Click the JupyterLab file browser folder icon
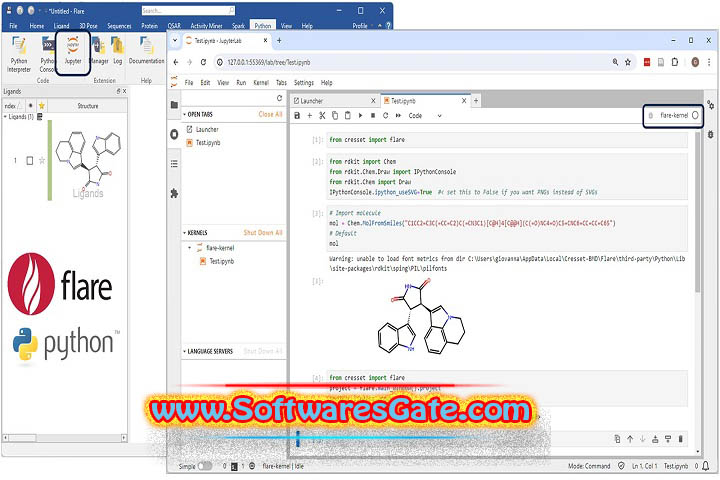The image size is (720, 480). pos(174,105)
